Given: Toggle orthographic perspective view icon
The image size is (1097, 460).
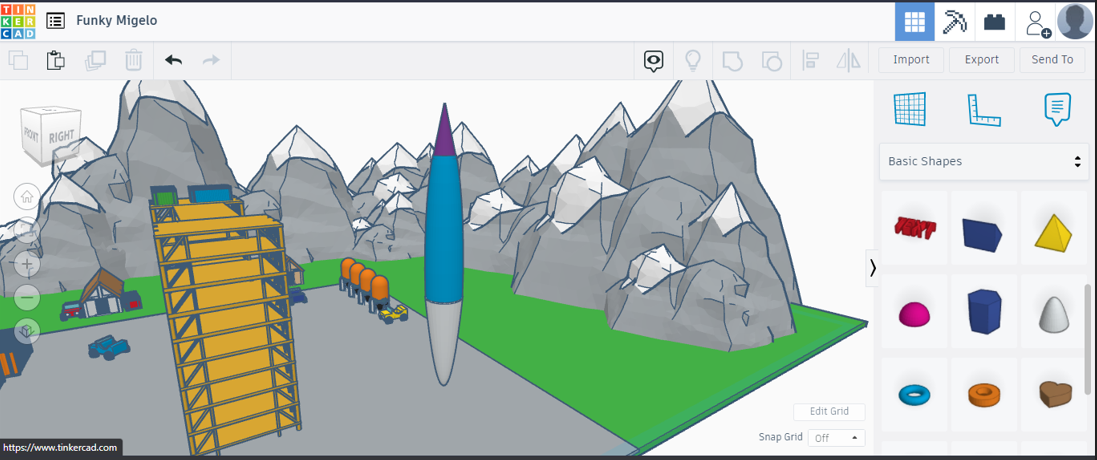Looking at the screenshot, I should 27,331.
